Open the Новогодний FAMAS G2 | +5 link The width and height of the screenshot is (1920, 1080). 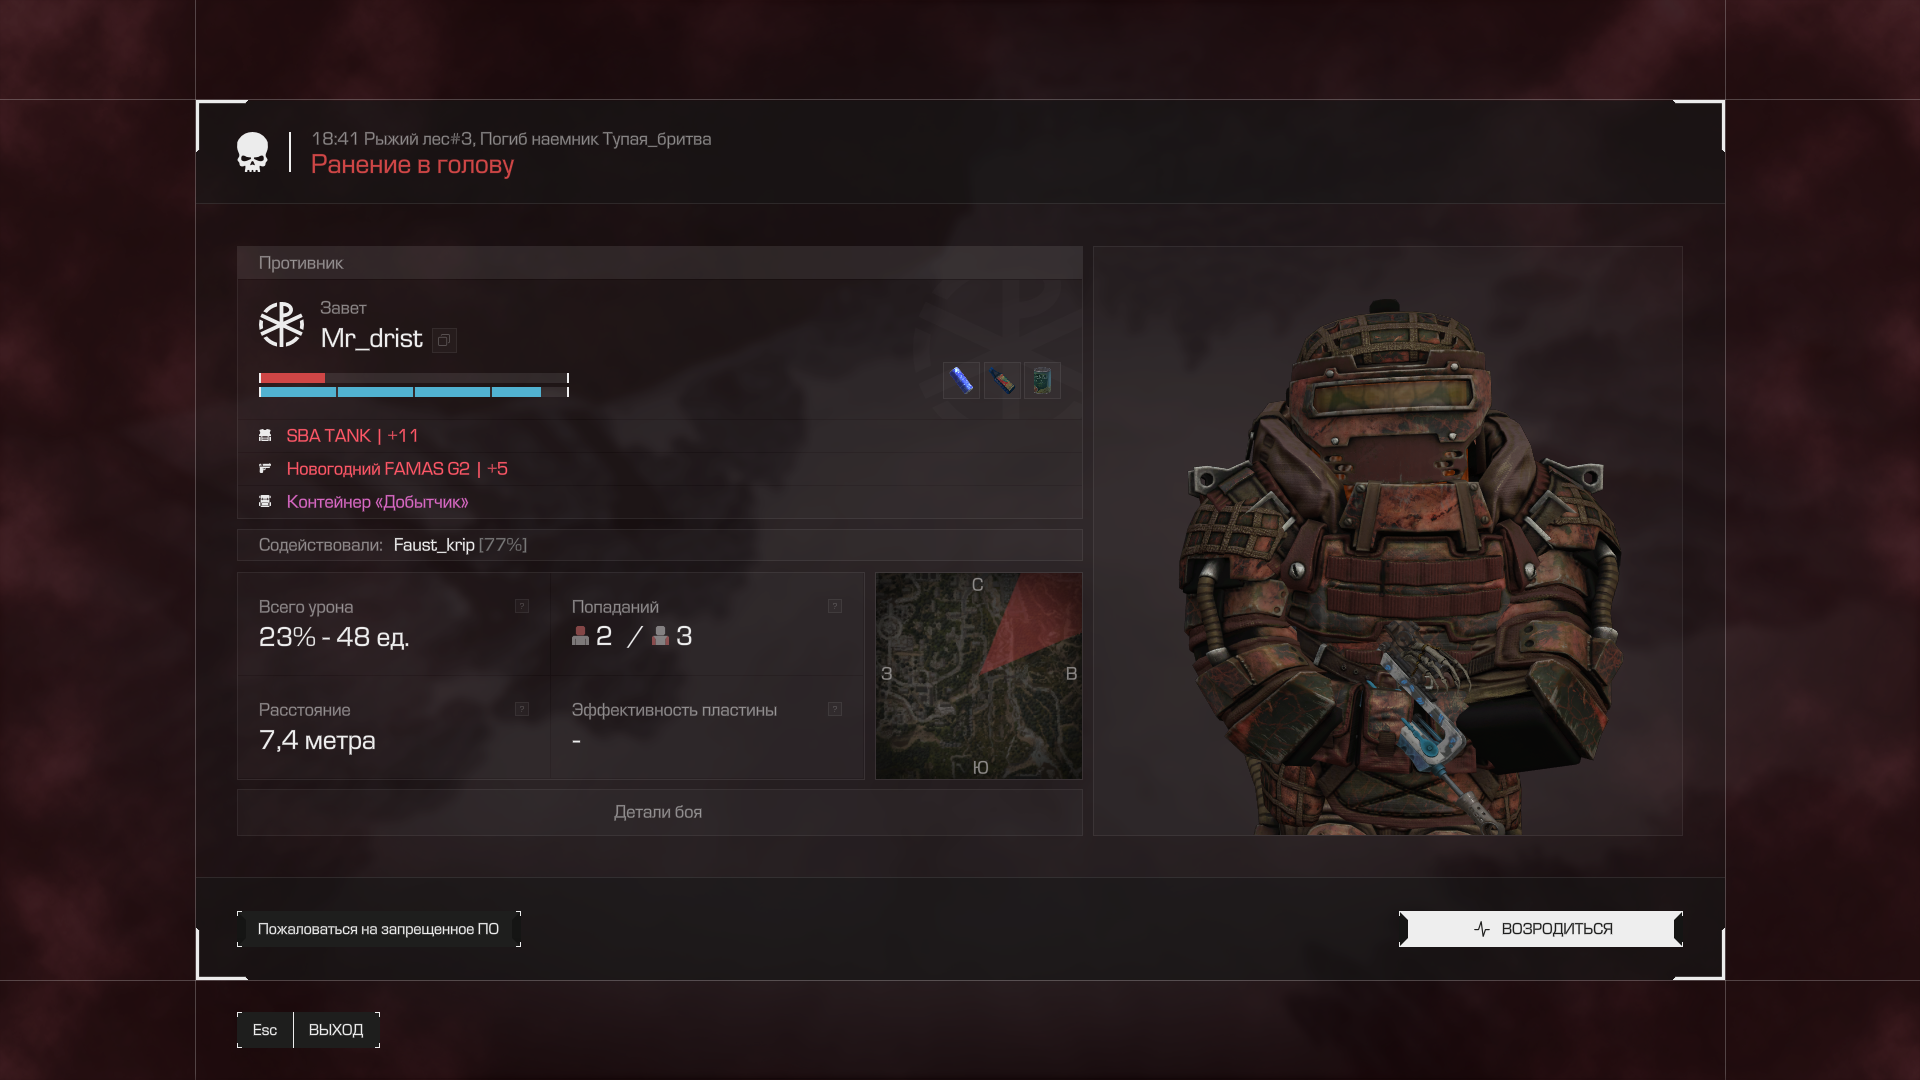point(397,469)
